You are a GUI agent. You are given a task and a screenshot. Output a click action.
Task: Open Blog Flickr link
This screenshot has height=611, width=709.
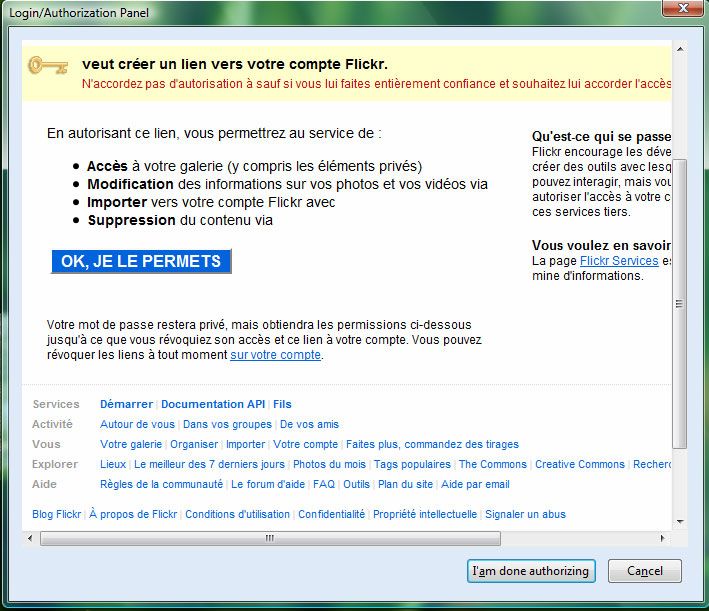pyautogui.click(x=57, y=514)
